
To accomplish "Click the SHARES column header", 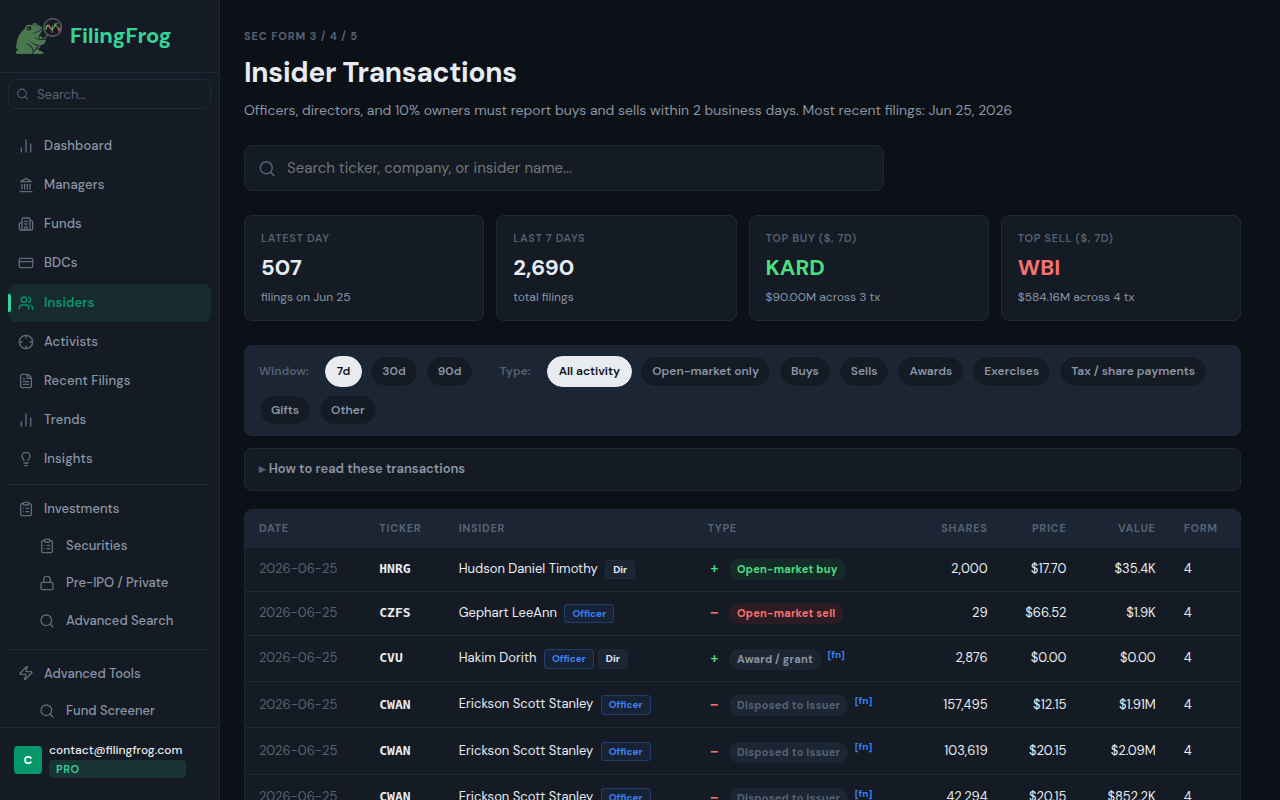I will coord(964,528).
